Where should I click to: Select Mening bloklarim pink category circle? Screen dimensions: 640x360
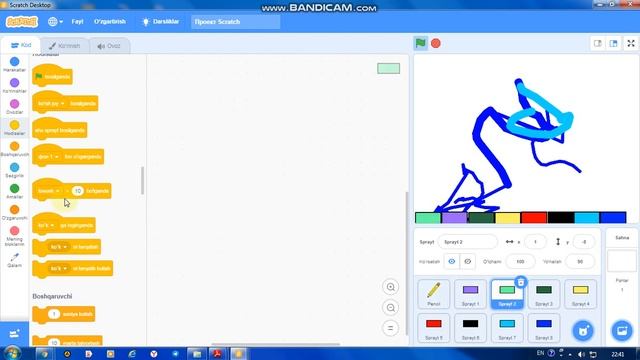pyautogui.click(x=14, y=231)
